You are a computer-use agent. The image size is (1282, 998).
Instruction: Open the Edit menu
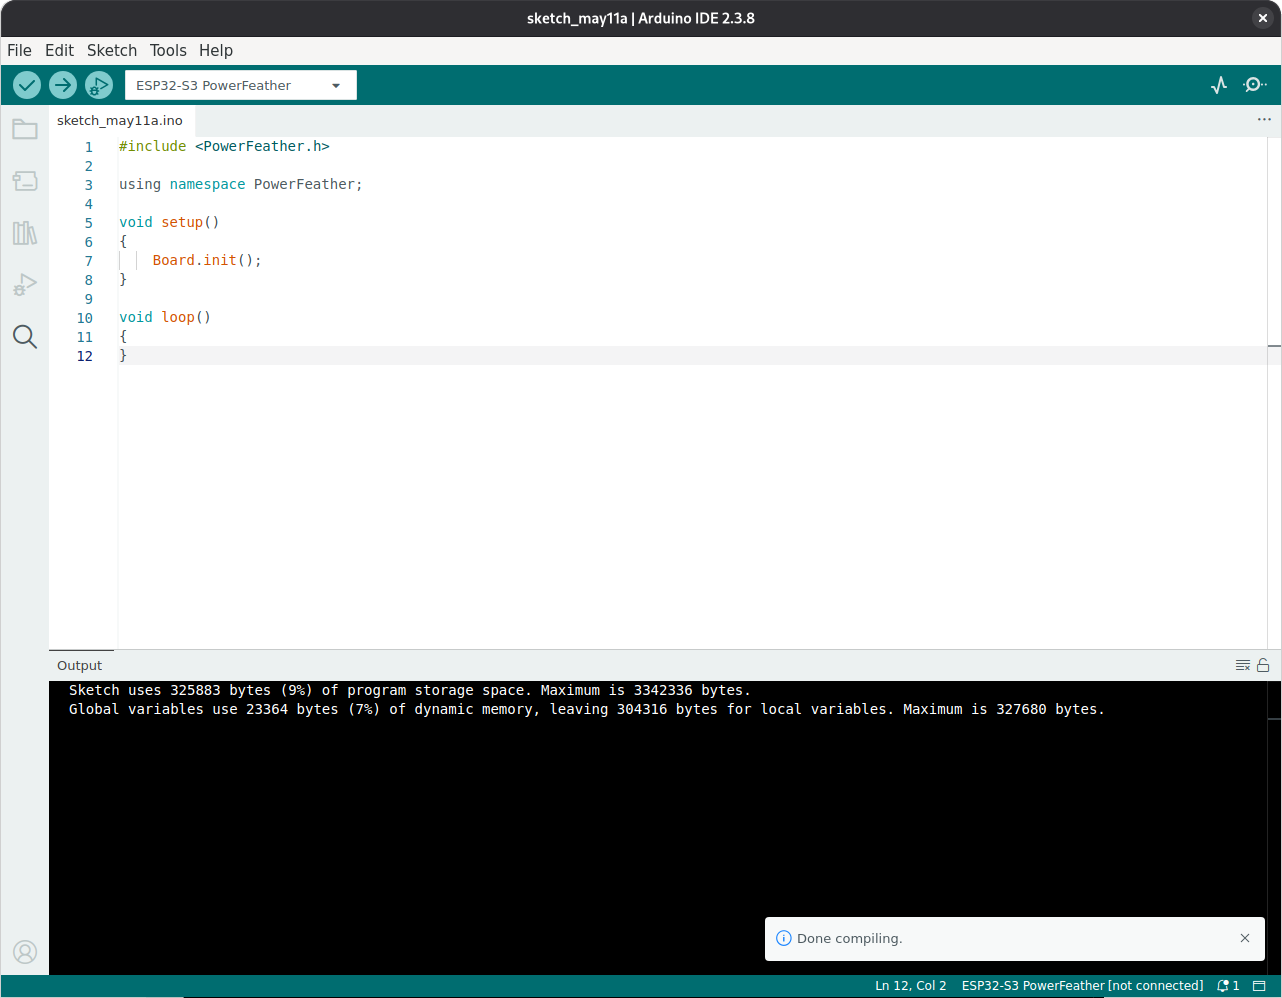click(x=59, y=50)
